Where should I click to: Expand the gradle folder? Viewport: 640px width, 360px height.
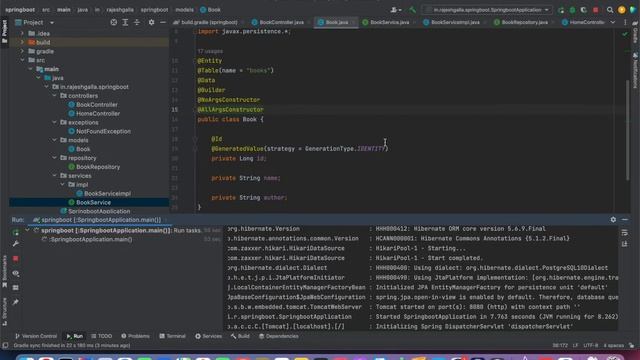(22, 51)
